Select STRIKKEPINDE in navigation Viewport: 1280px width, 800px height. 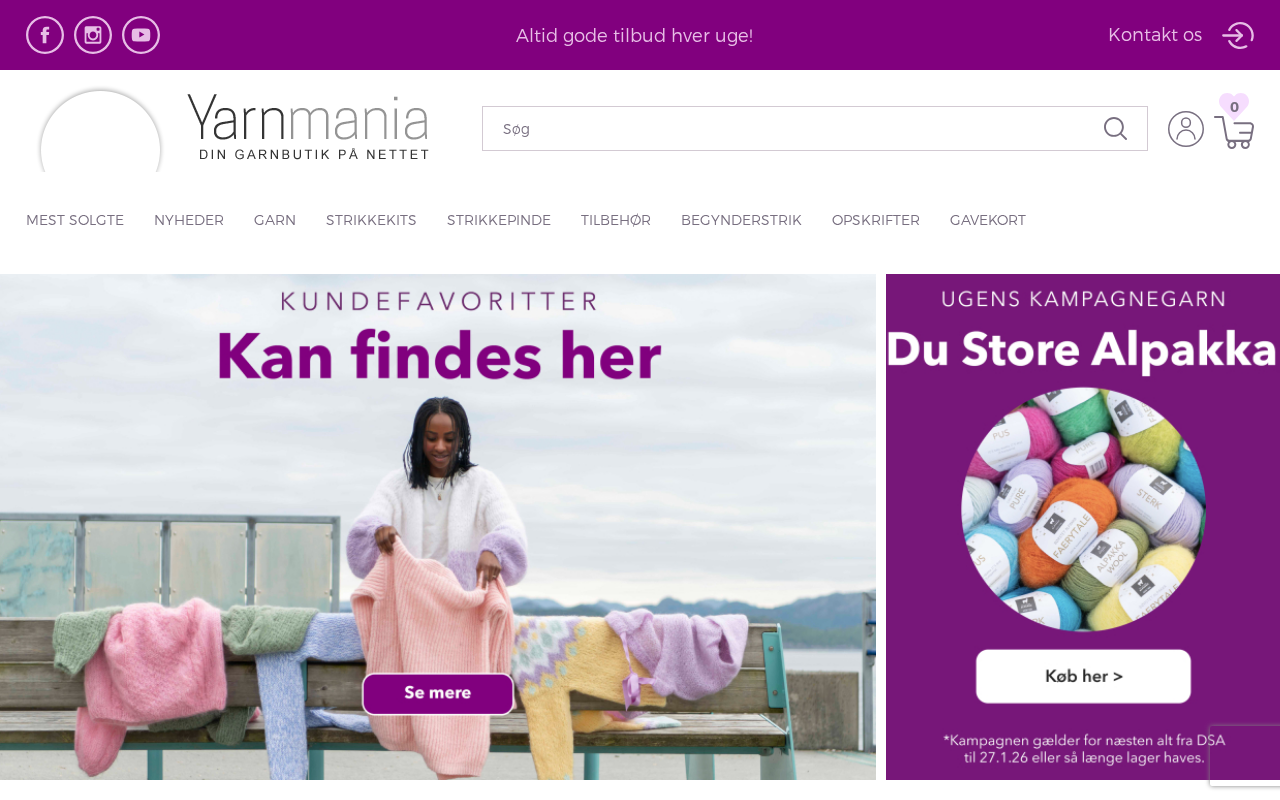point(499,220)
